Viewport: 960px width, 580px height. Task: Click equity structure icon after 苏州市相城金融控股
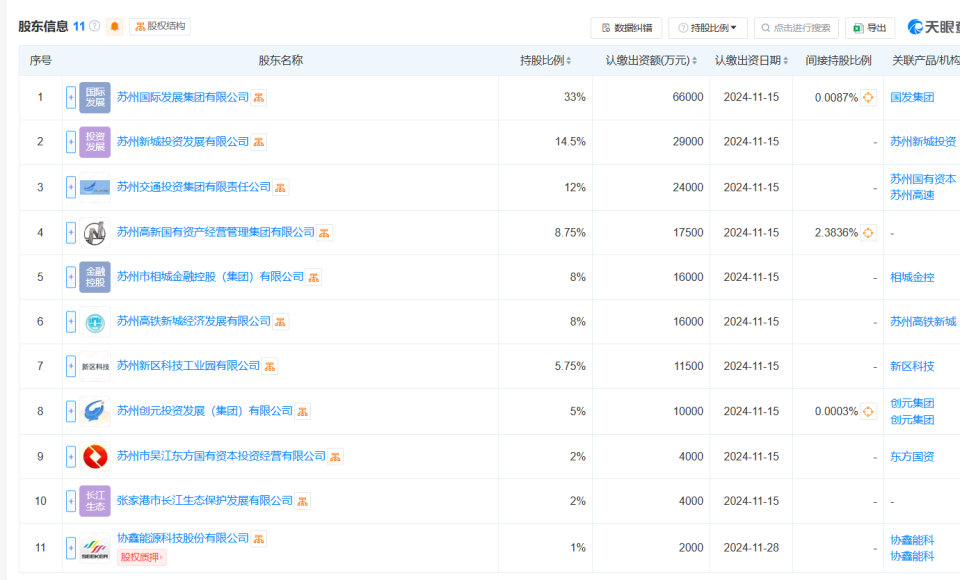(x=313, y=278)
